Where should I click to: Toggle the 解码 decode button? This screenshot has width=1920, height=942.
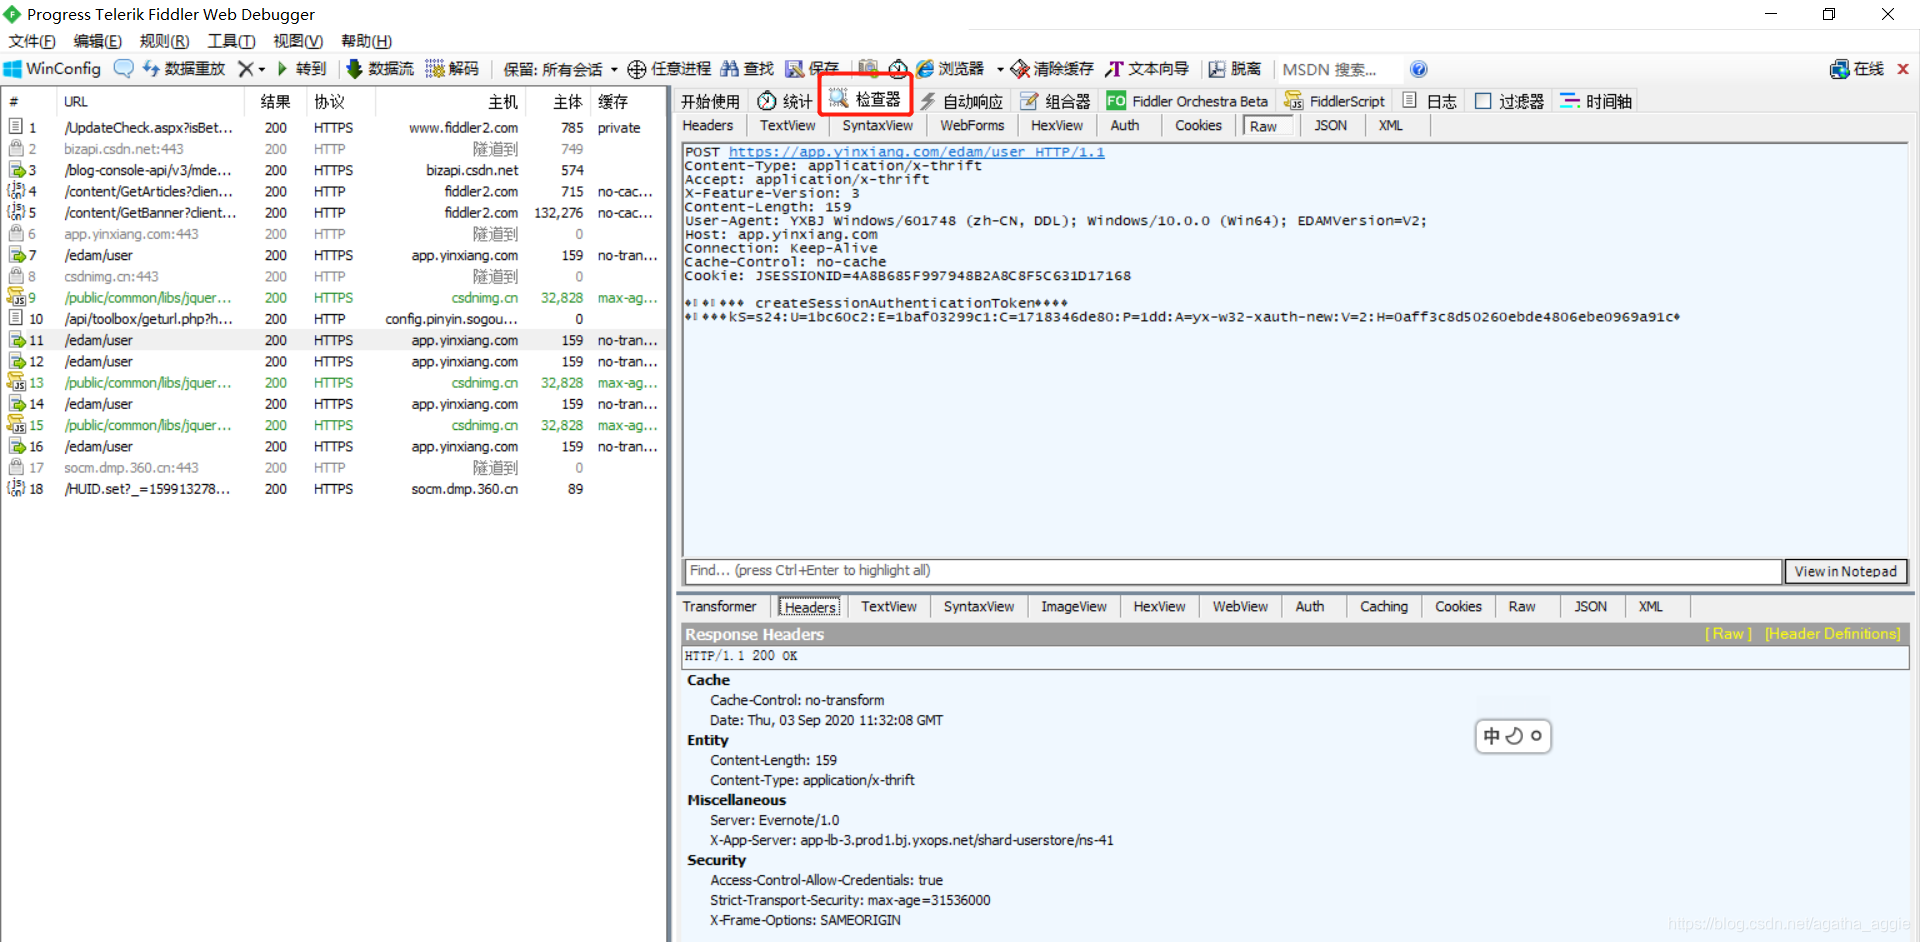452,69
